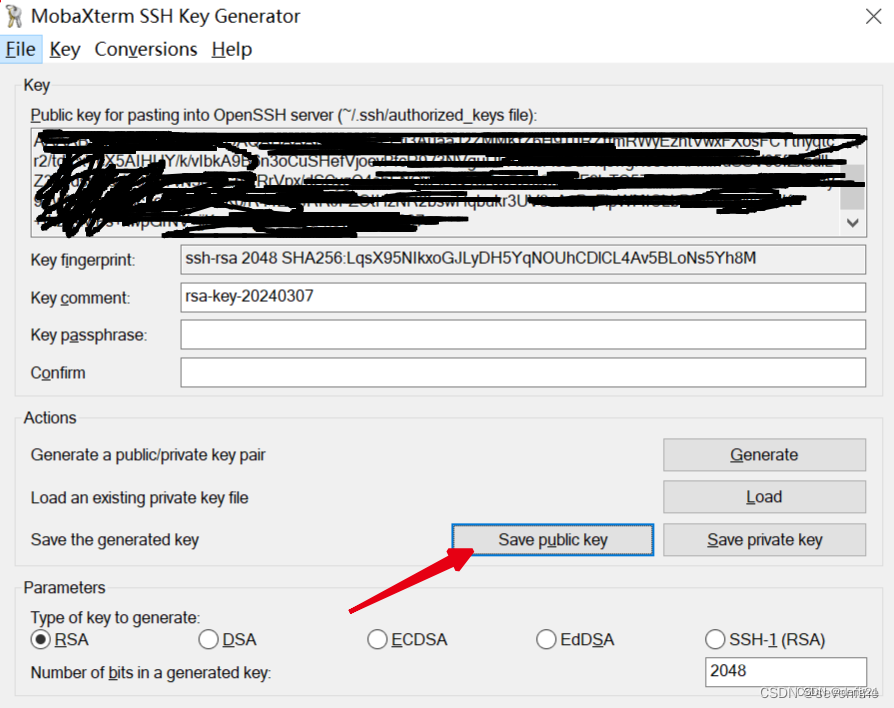Click Save private key button

[x=764, y=540]
